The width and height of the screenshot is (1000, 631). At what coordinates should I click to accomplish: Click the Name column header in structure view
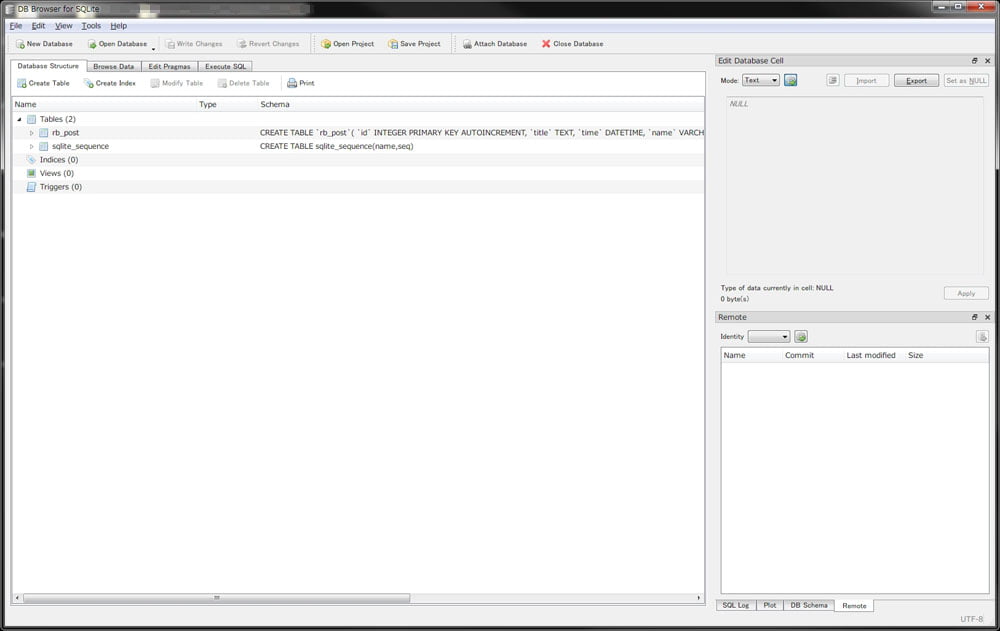105,104
